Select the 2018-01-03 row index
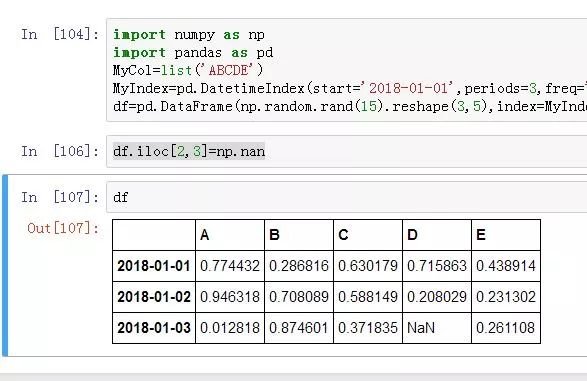This screenshot has height=381, width=587. tap(154, 328)
